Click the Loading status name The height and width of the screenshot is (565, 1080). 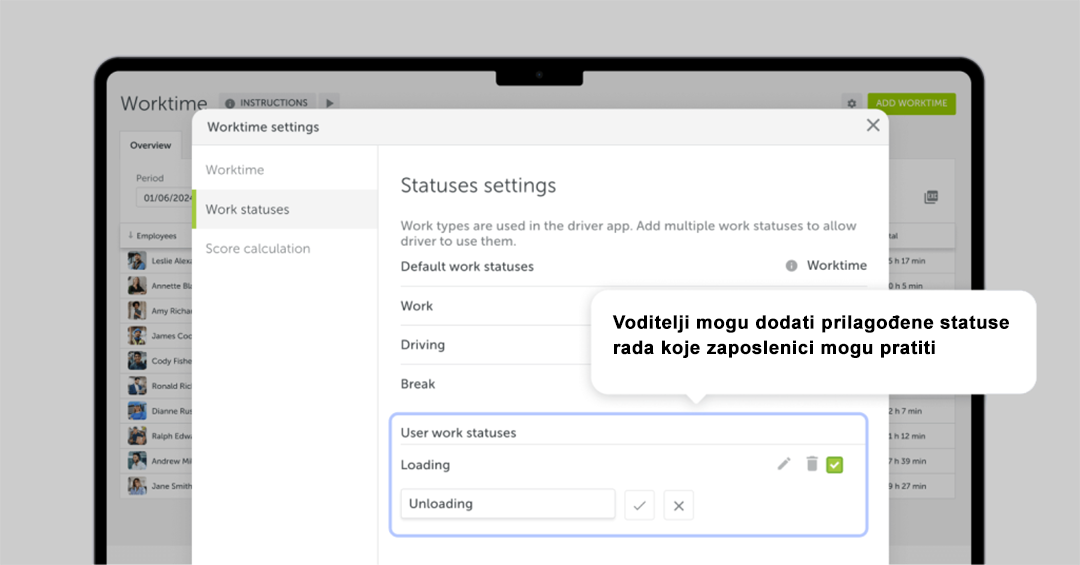pos(425,465)
